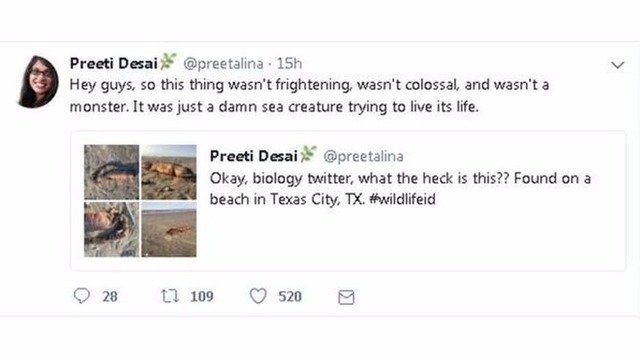
Task: Click the 28 replies count
Action: tap(110, 296)
